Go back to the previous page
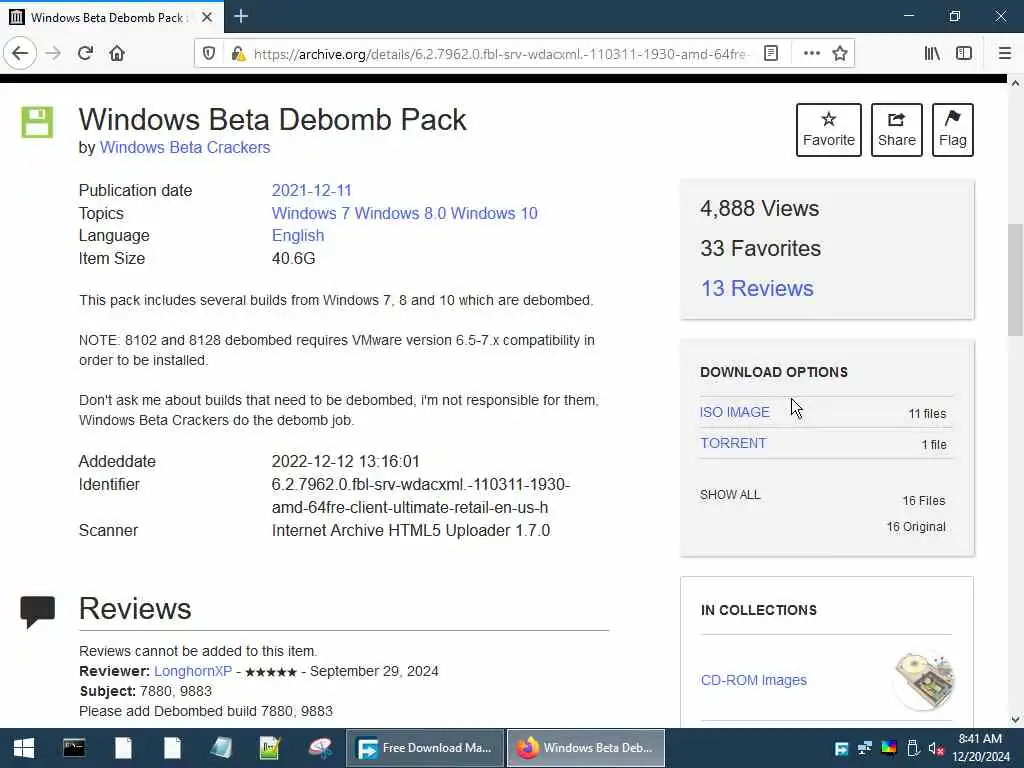The width and height of the screenshot is (1024, 768). 20,53
